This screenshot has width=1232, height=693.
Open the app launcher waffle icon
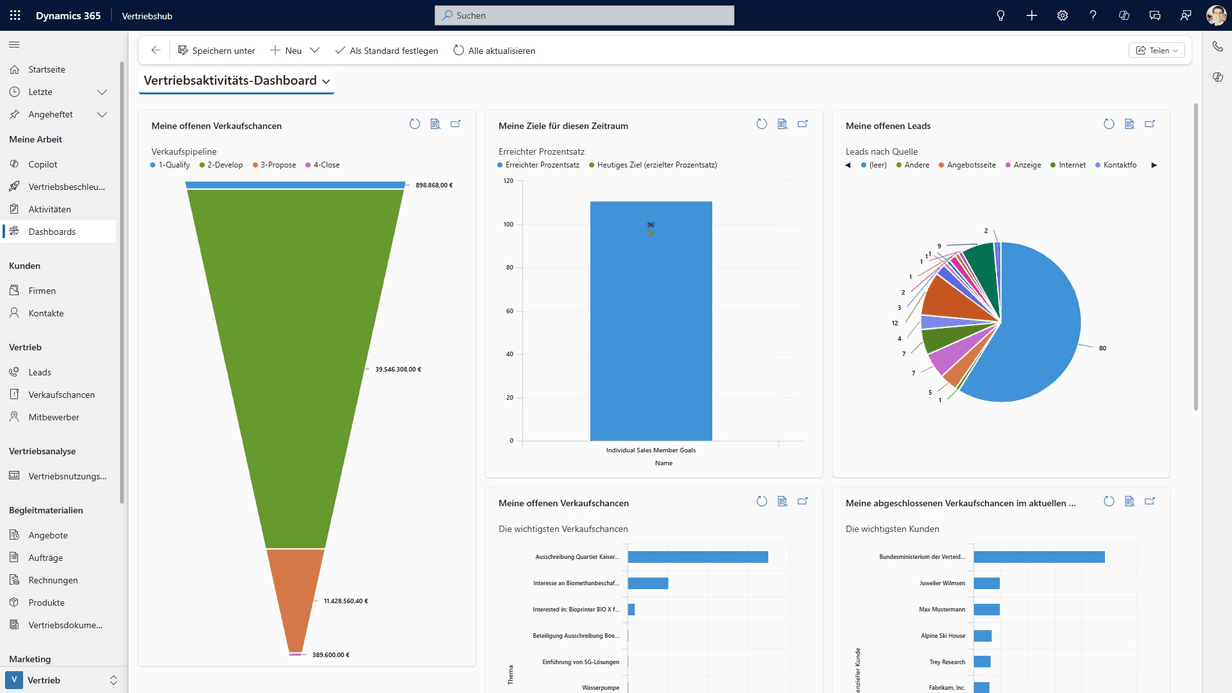coord(15,16)
